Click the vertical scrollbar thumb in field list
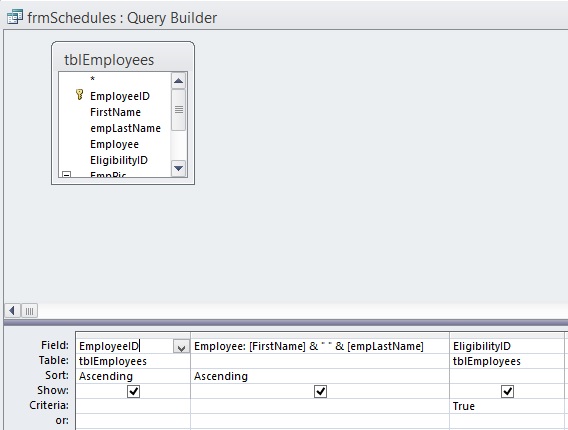This screenshot has height=430, width=568. point(178,110)
